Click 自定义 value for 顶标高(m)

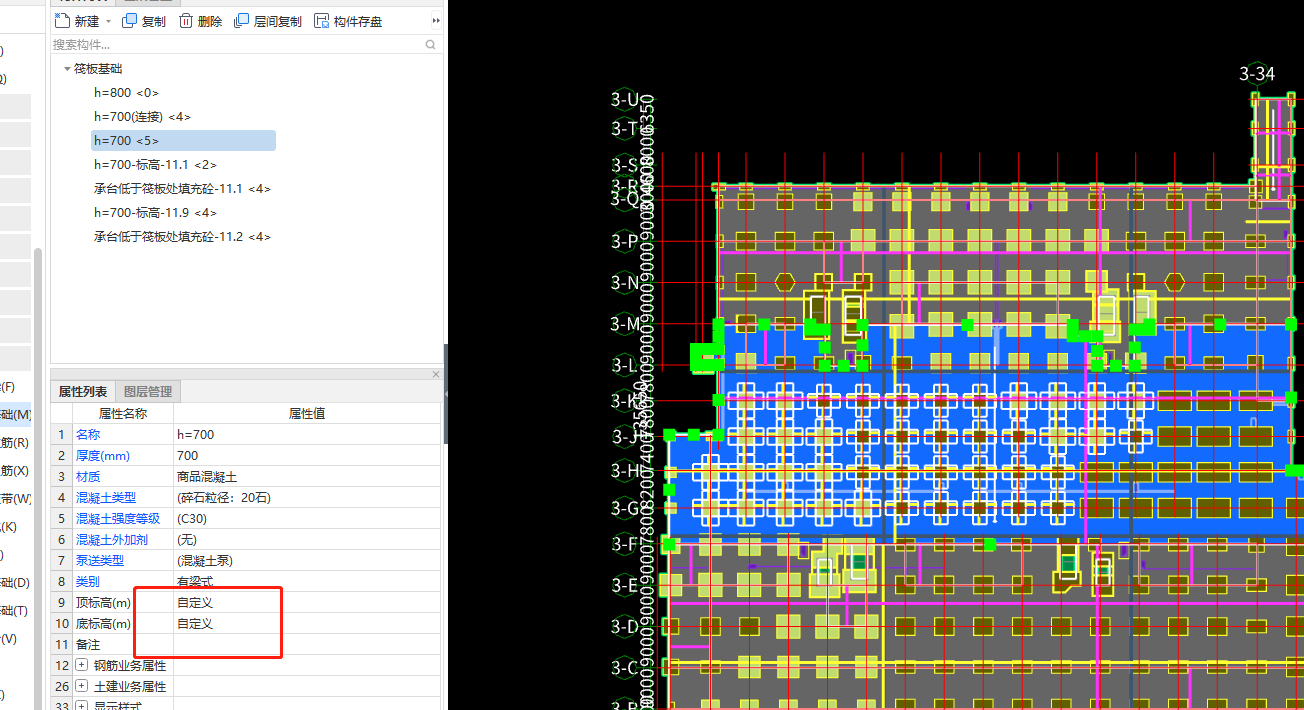pyautogui.click(x=307, y=603)
